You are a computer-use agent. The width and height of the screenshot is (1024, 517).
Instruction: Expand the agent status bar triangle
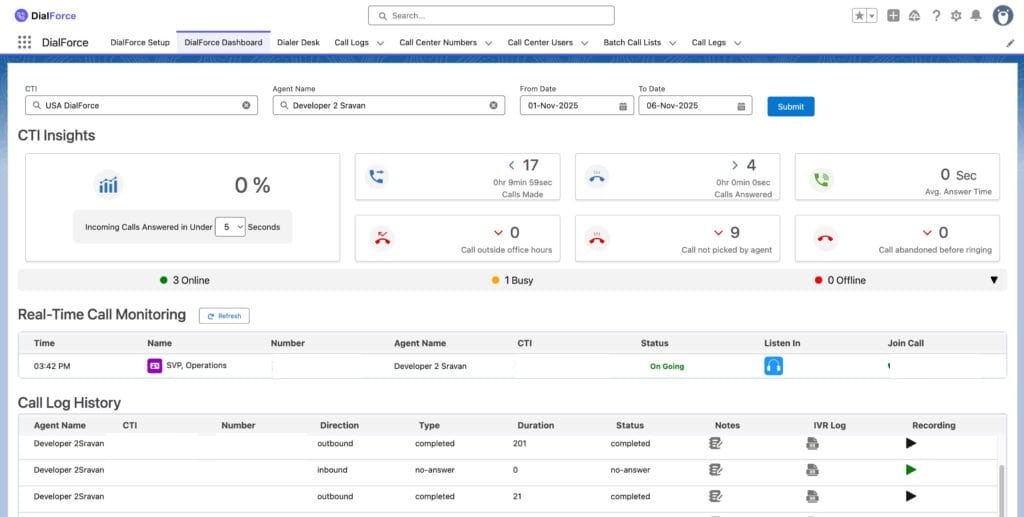[x=994, y=280]
